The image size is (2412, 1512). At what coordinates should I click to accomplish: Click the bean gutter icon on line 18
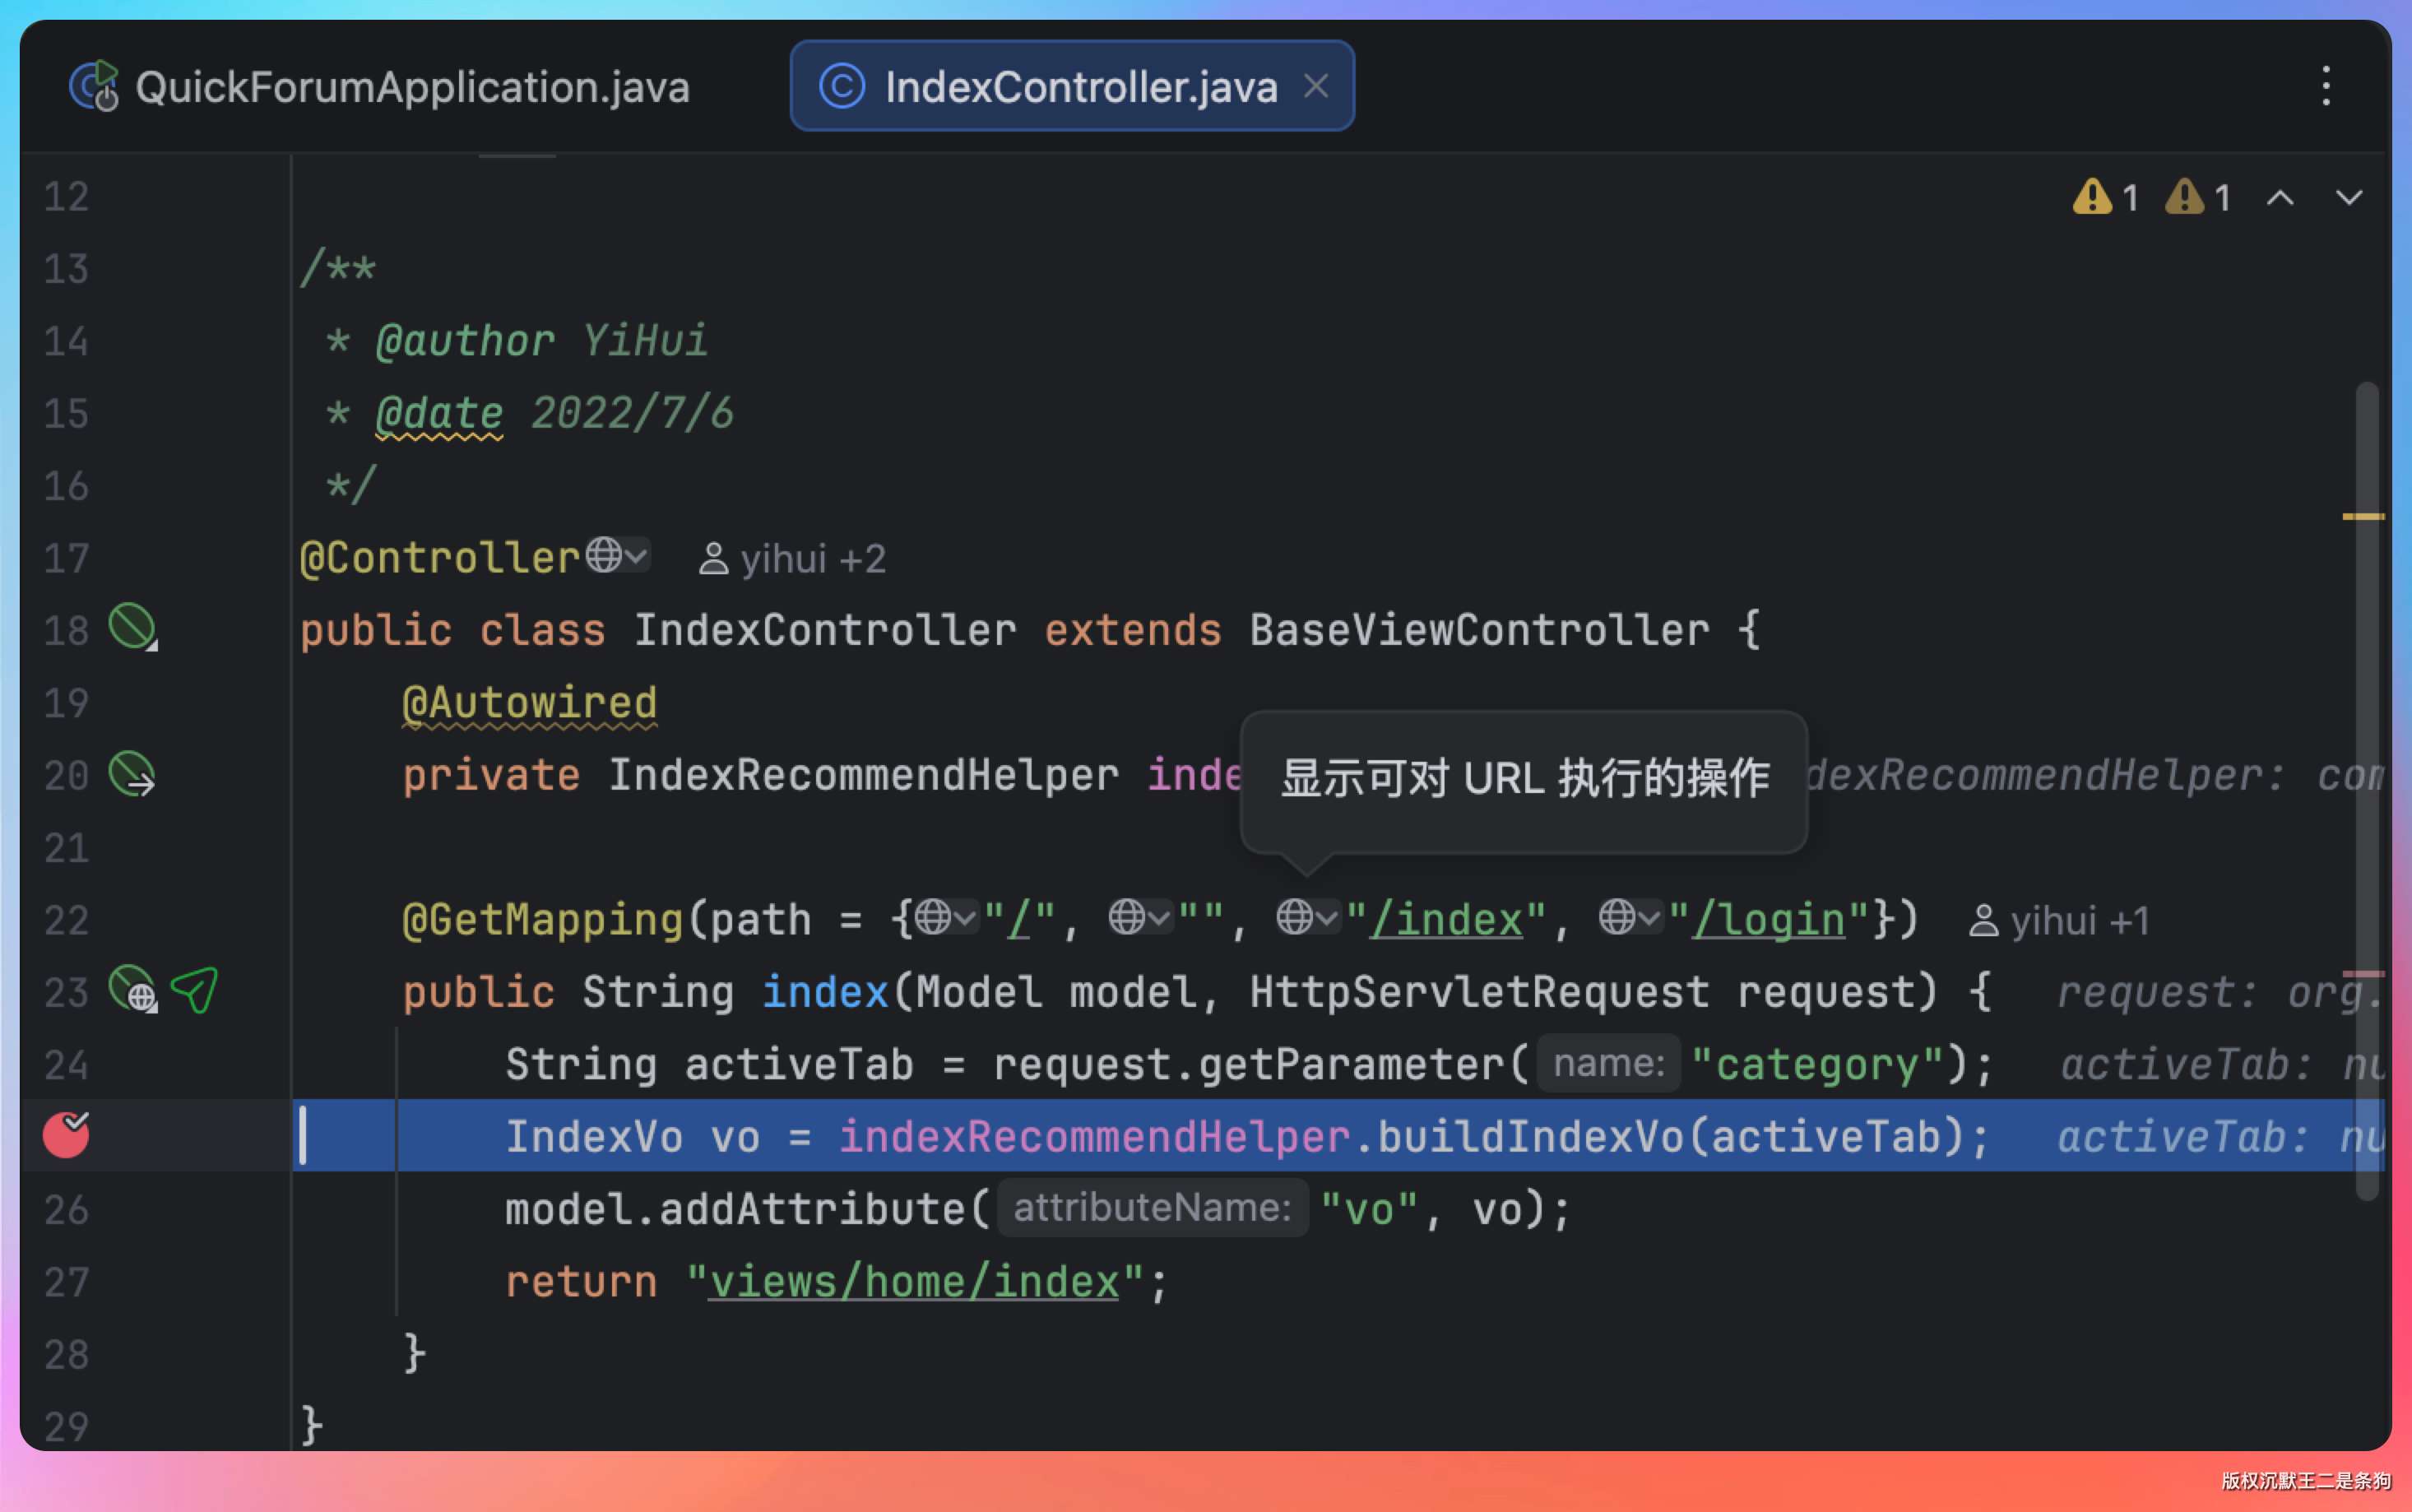(131, 628)
